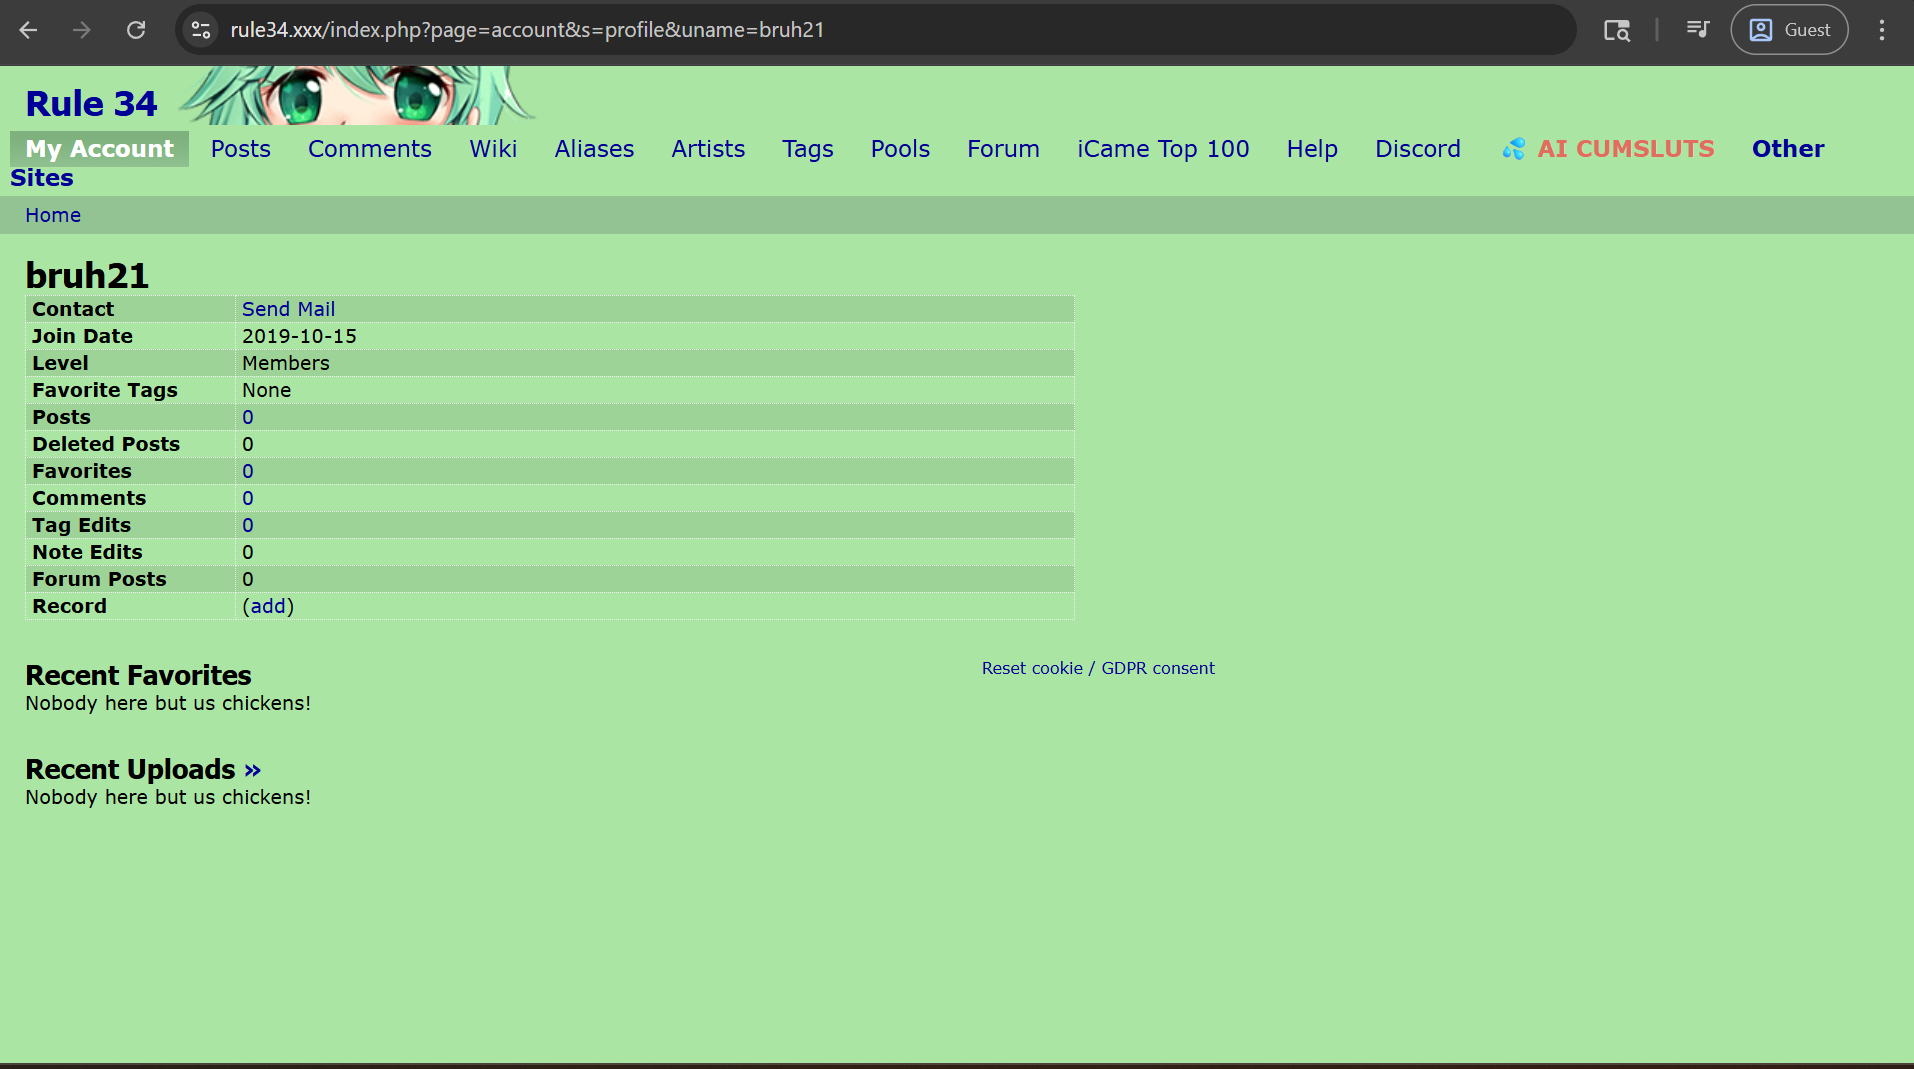The image size is (1914, 1069).
Task: Open the browser three-dot menu
Action: pyautogui.click(x=1881, y=30)
